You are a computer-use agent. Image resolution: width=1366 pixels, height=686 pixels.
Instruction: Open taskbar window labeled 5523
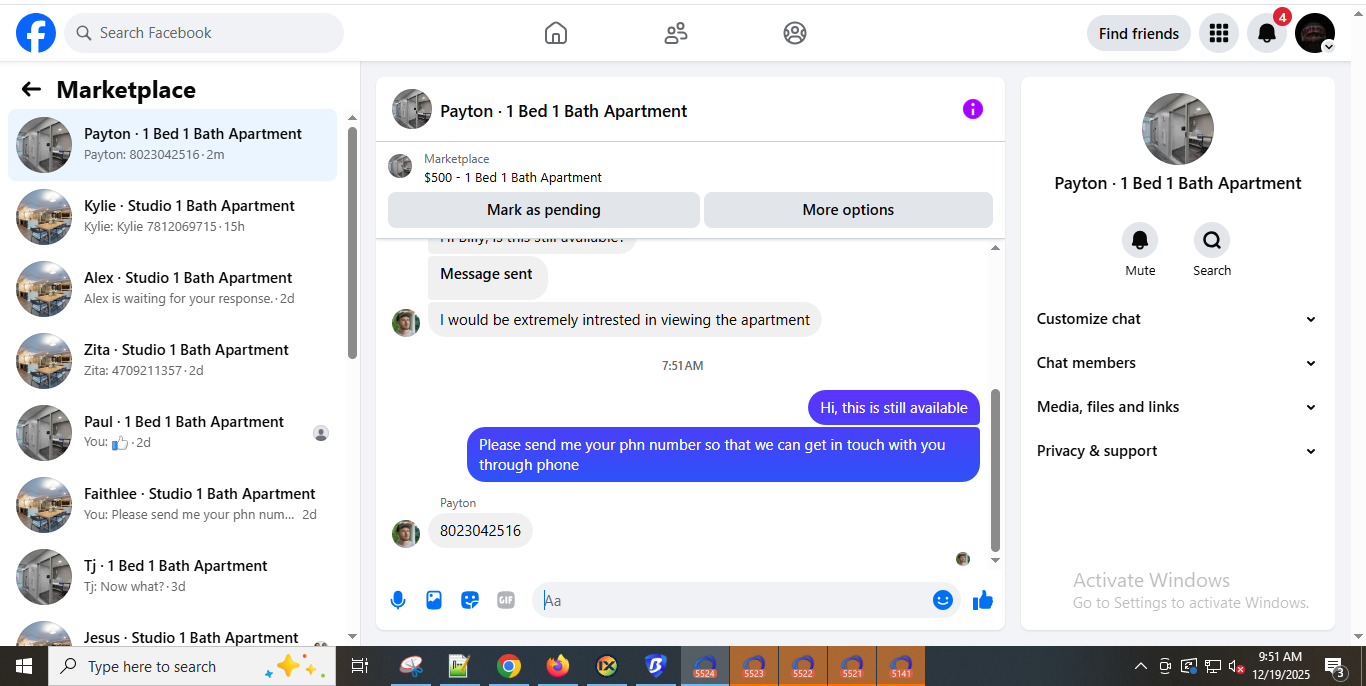coord(754,666)
